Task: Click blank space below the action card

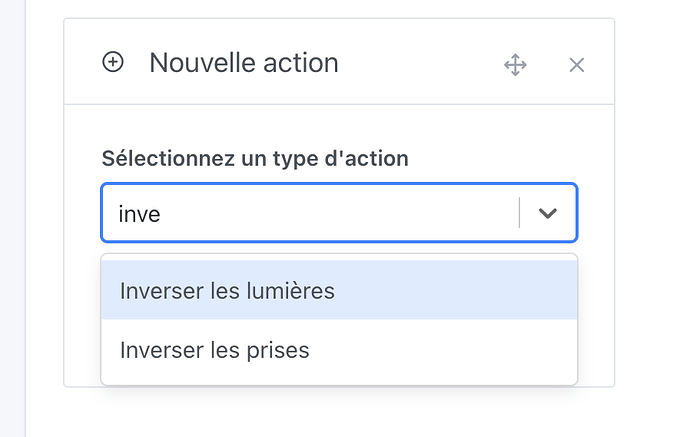Action: coord(339,412)
